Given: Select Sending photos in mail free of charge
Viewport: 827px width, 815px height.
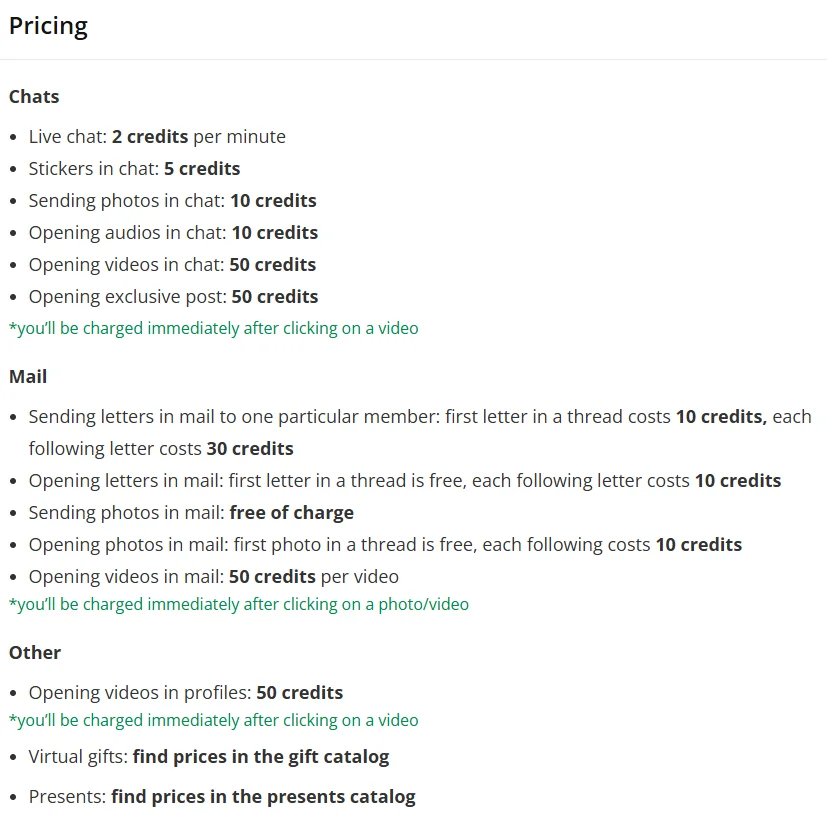Looking at the screenshot, I should click(191, 513).
